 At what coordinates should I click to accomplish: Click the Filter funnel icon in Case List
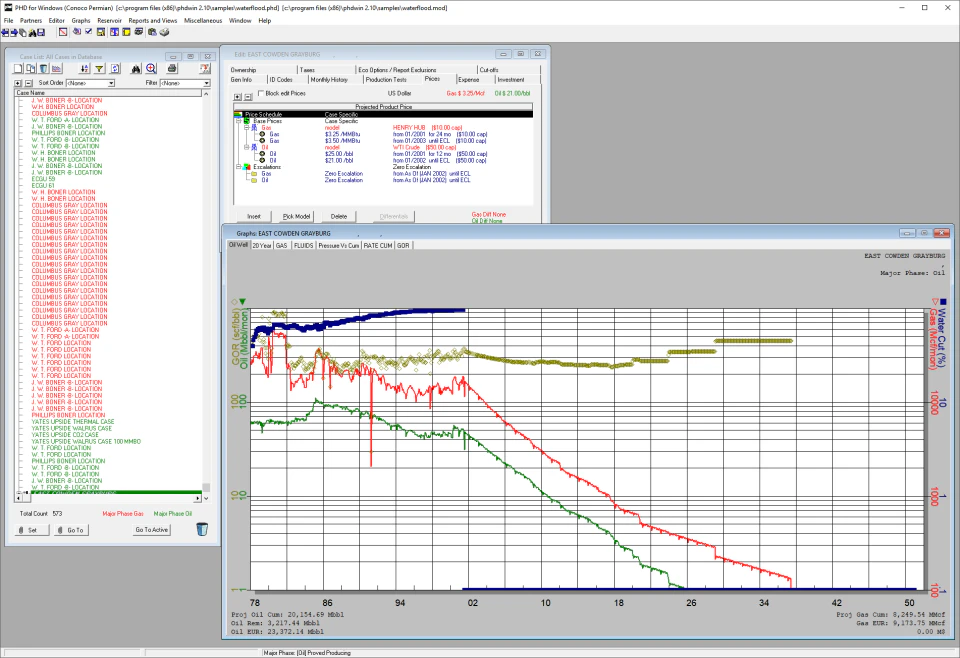click(100, 68)
